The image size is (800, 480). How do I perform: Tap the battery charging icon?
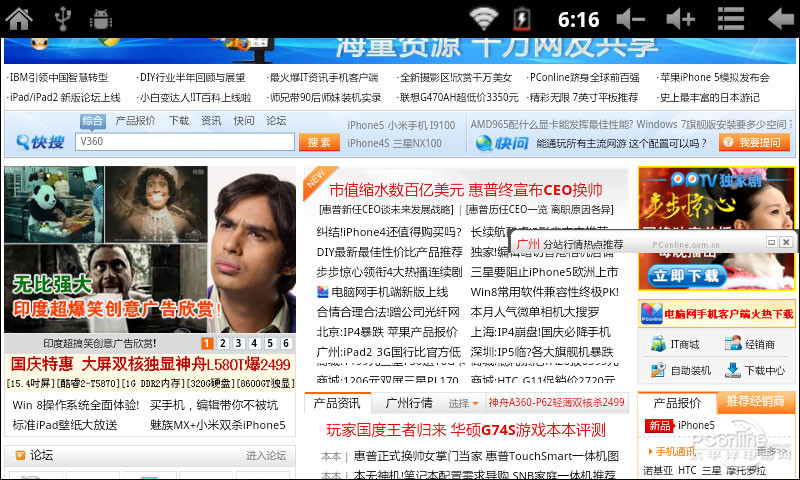pos(521,19)
